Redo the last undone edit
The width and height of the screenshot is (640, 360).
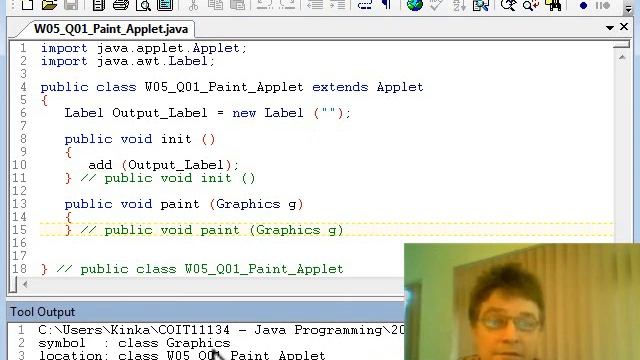(287, 5)
